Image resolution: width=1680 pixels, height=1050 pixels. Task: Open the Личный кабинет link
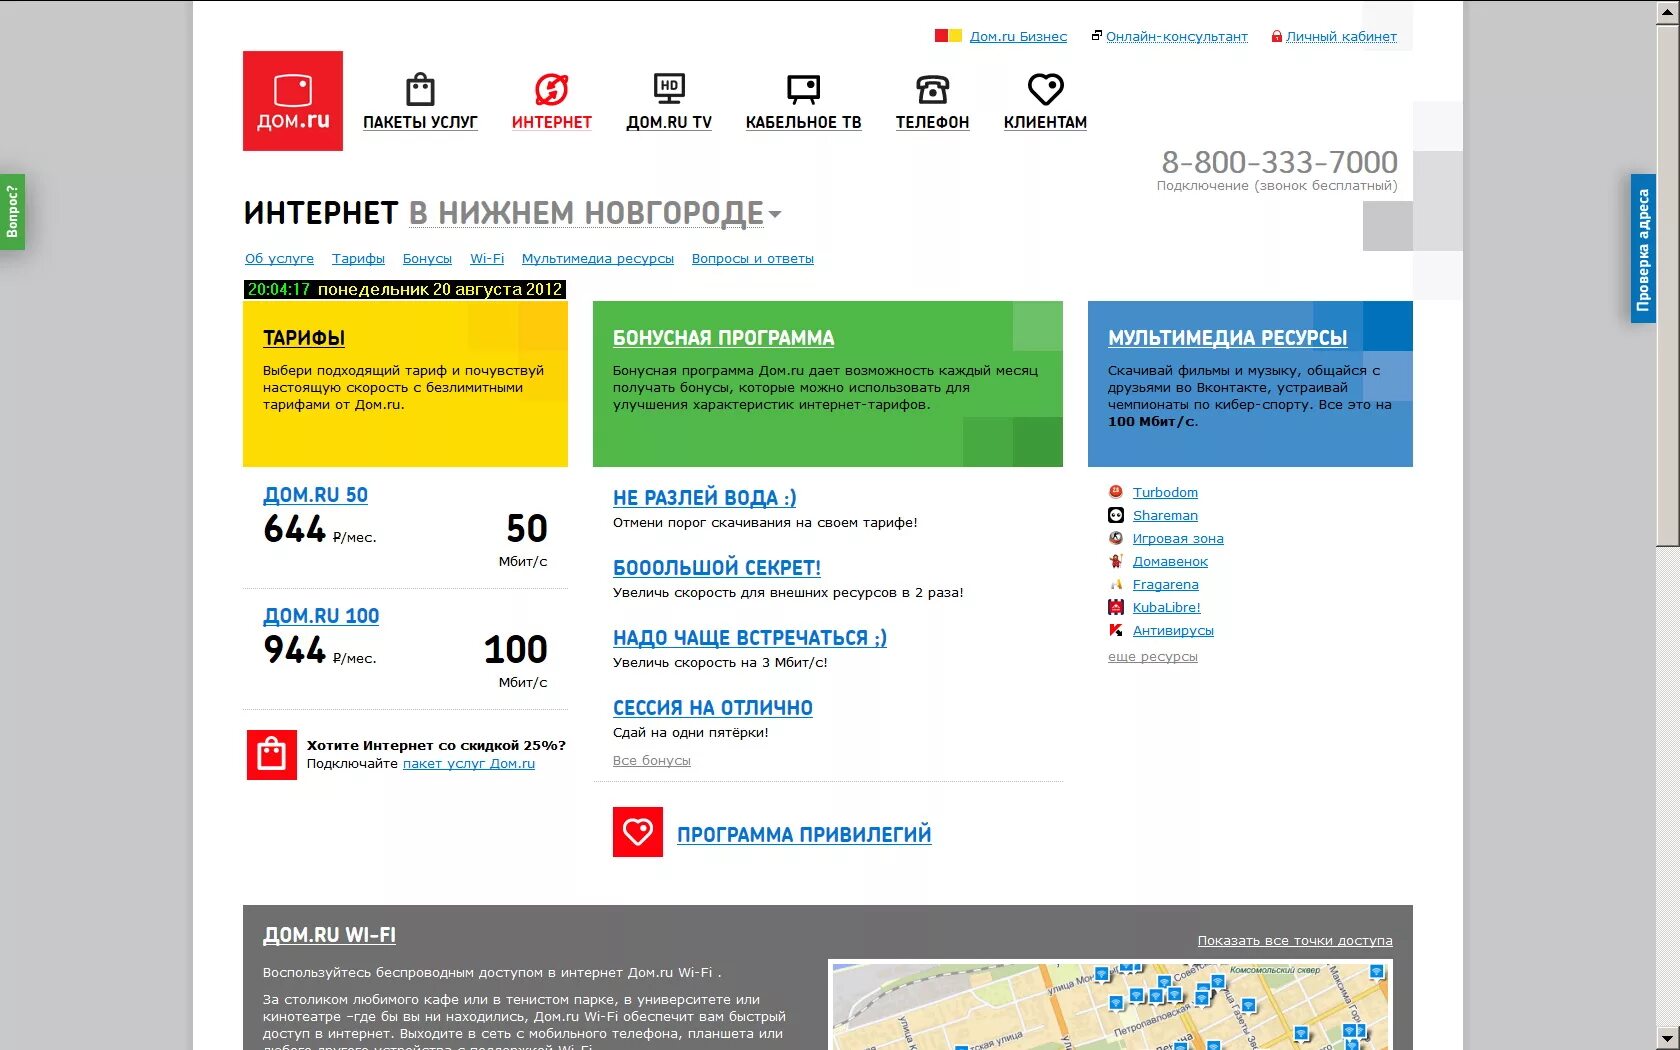point(1341,36)
